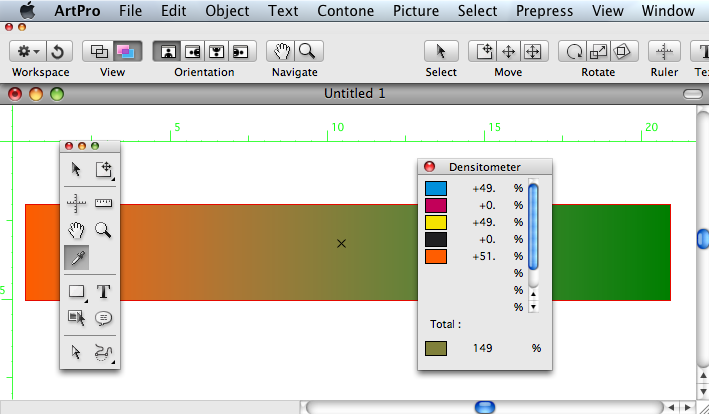Pick the Text tool in floating toolbox
The image size is (709, 414).
(x=104, y=292)
